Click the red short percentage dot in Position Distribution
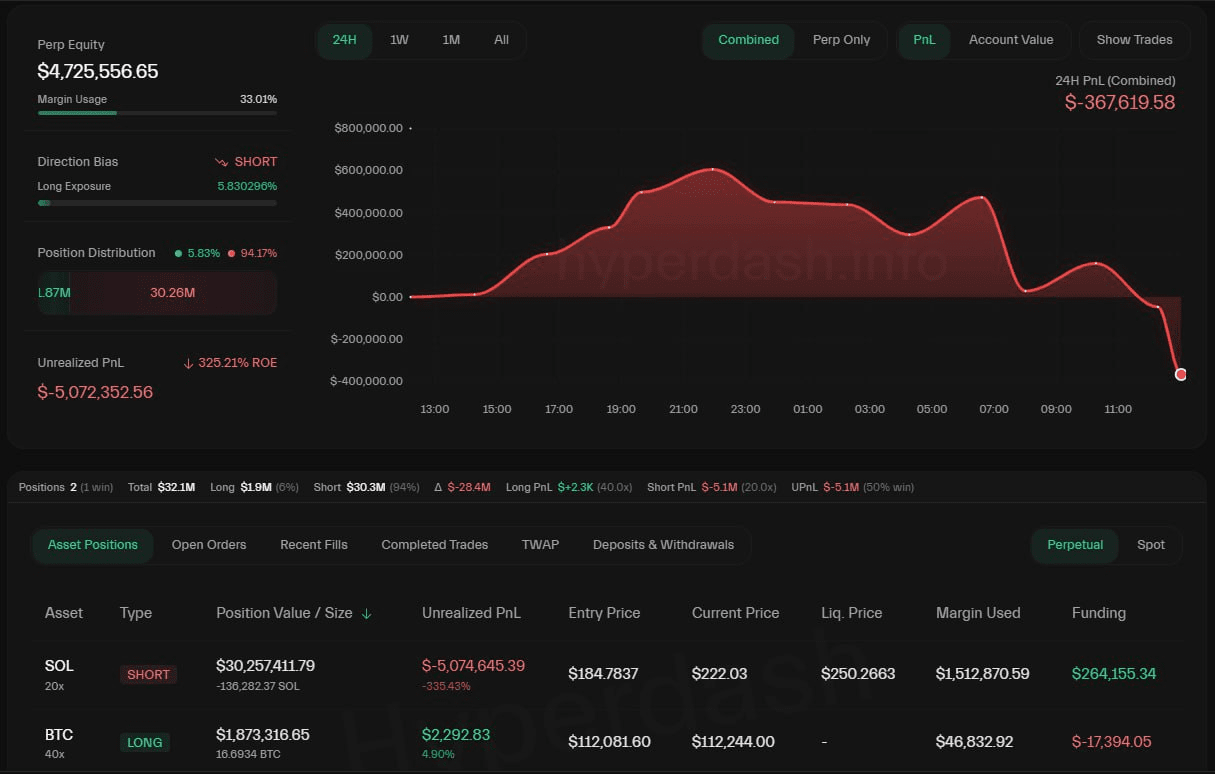1215x774 pixels. [231, 253]
